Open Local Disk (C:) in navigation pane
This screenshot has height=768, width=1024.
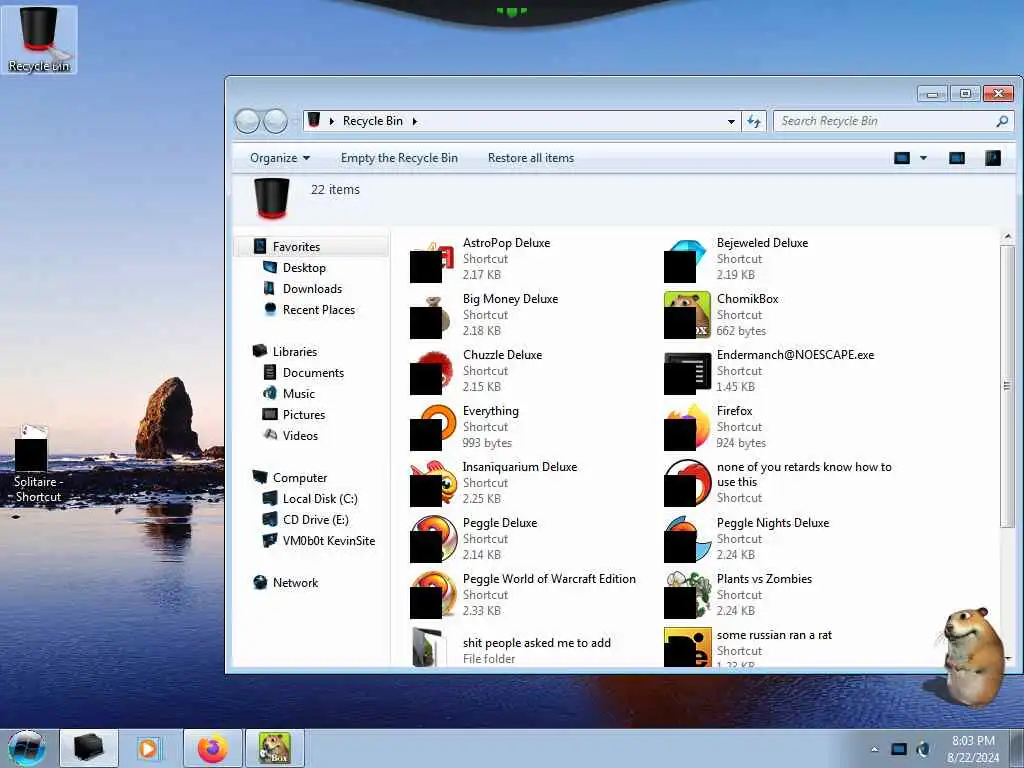click(x=320, y=498)
